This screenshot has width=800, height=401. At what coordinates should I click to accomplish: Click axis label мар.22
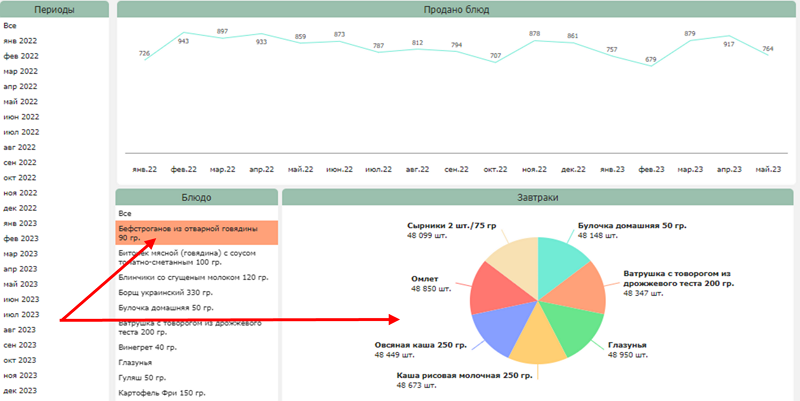point(222,169)
